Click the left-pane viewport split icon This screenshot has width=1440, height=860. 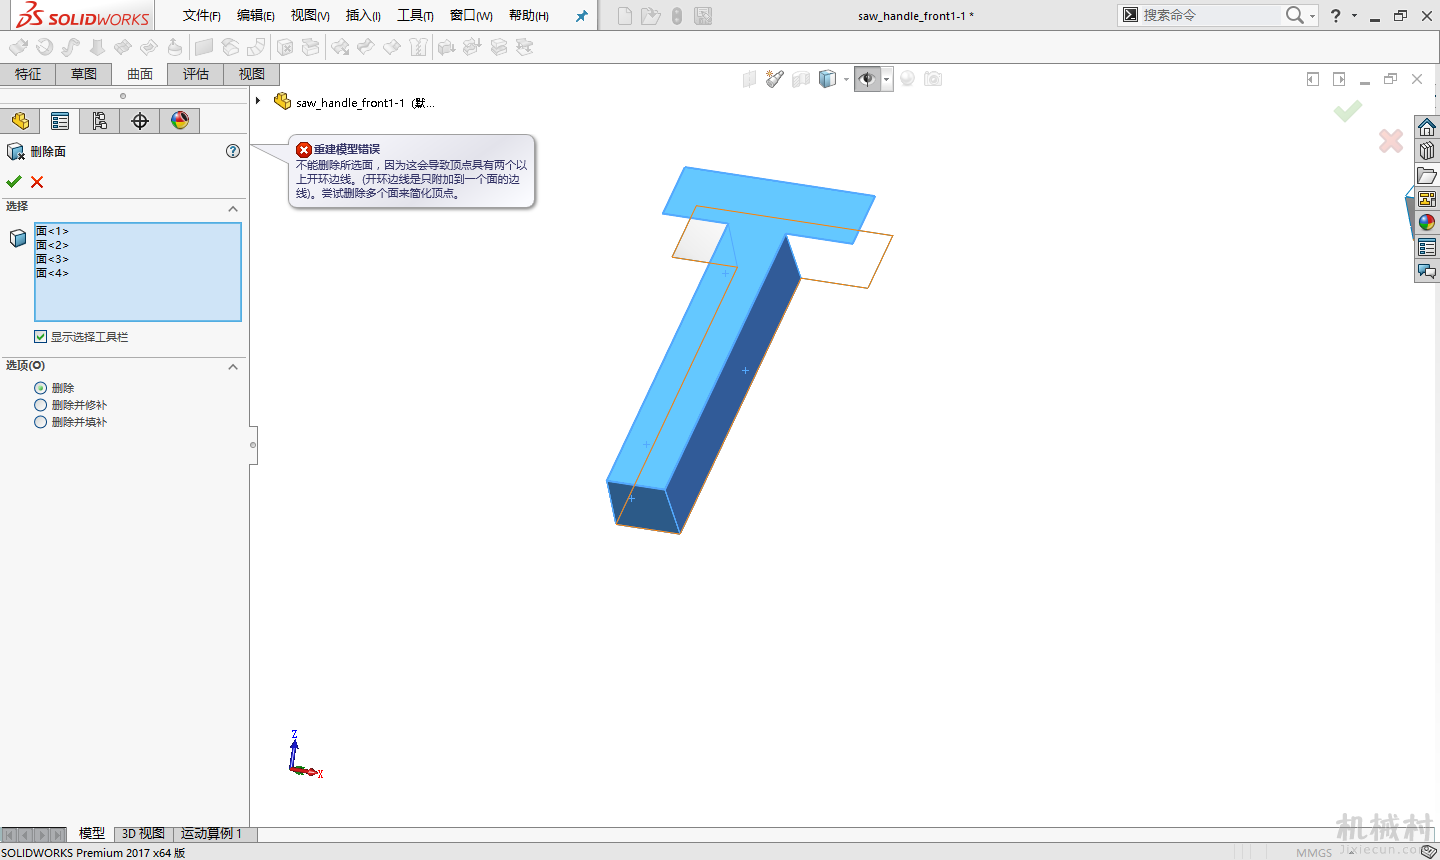1313,79
